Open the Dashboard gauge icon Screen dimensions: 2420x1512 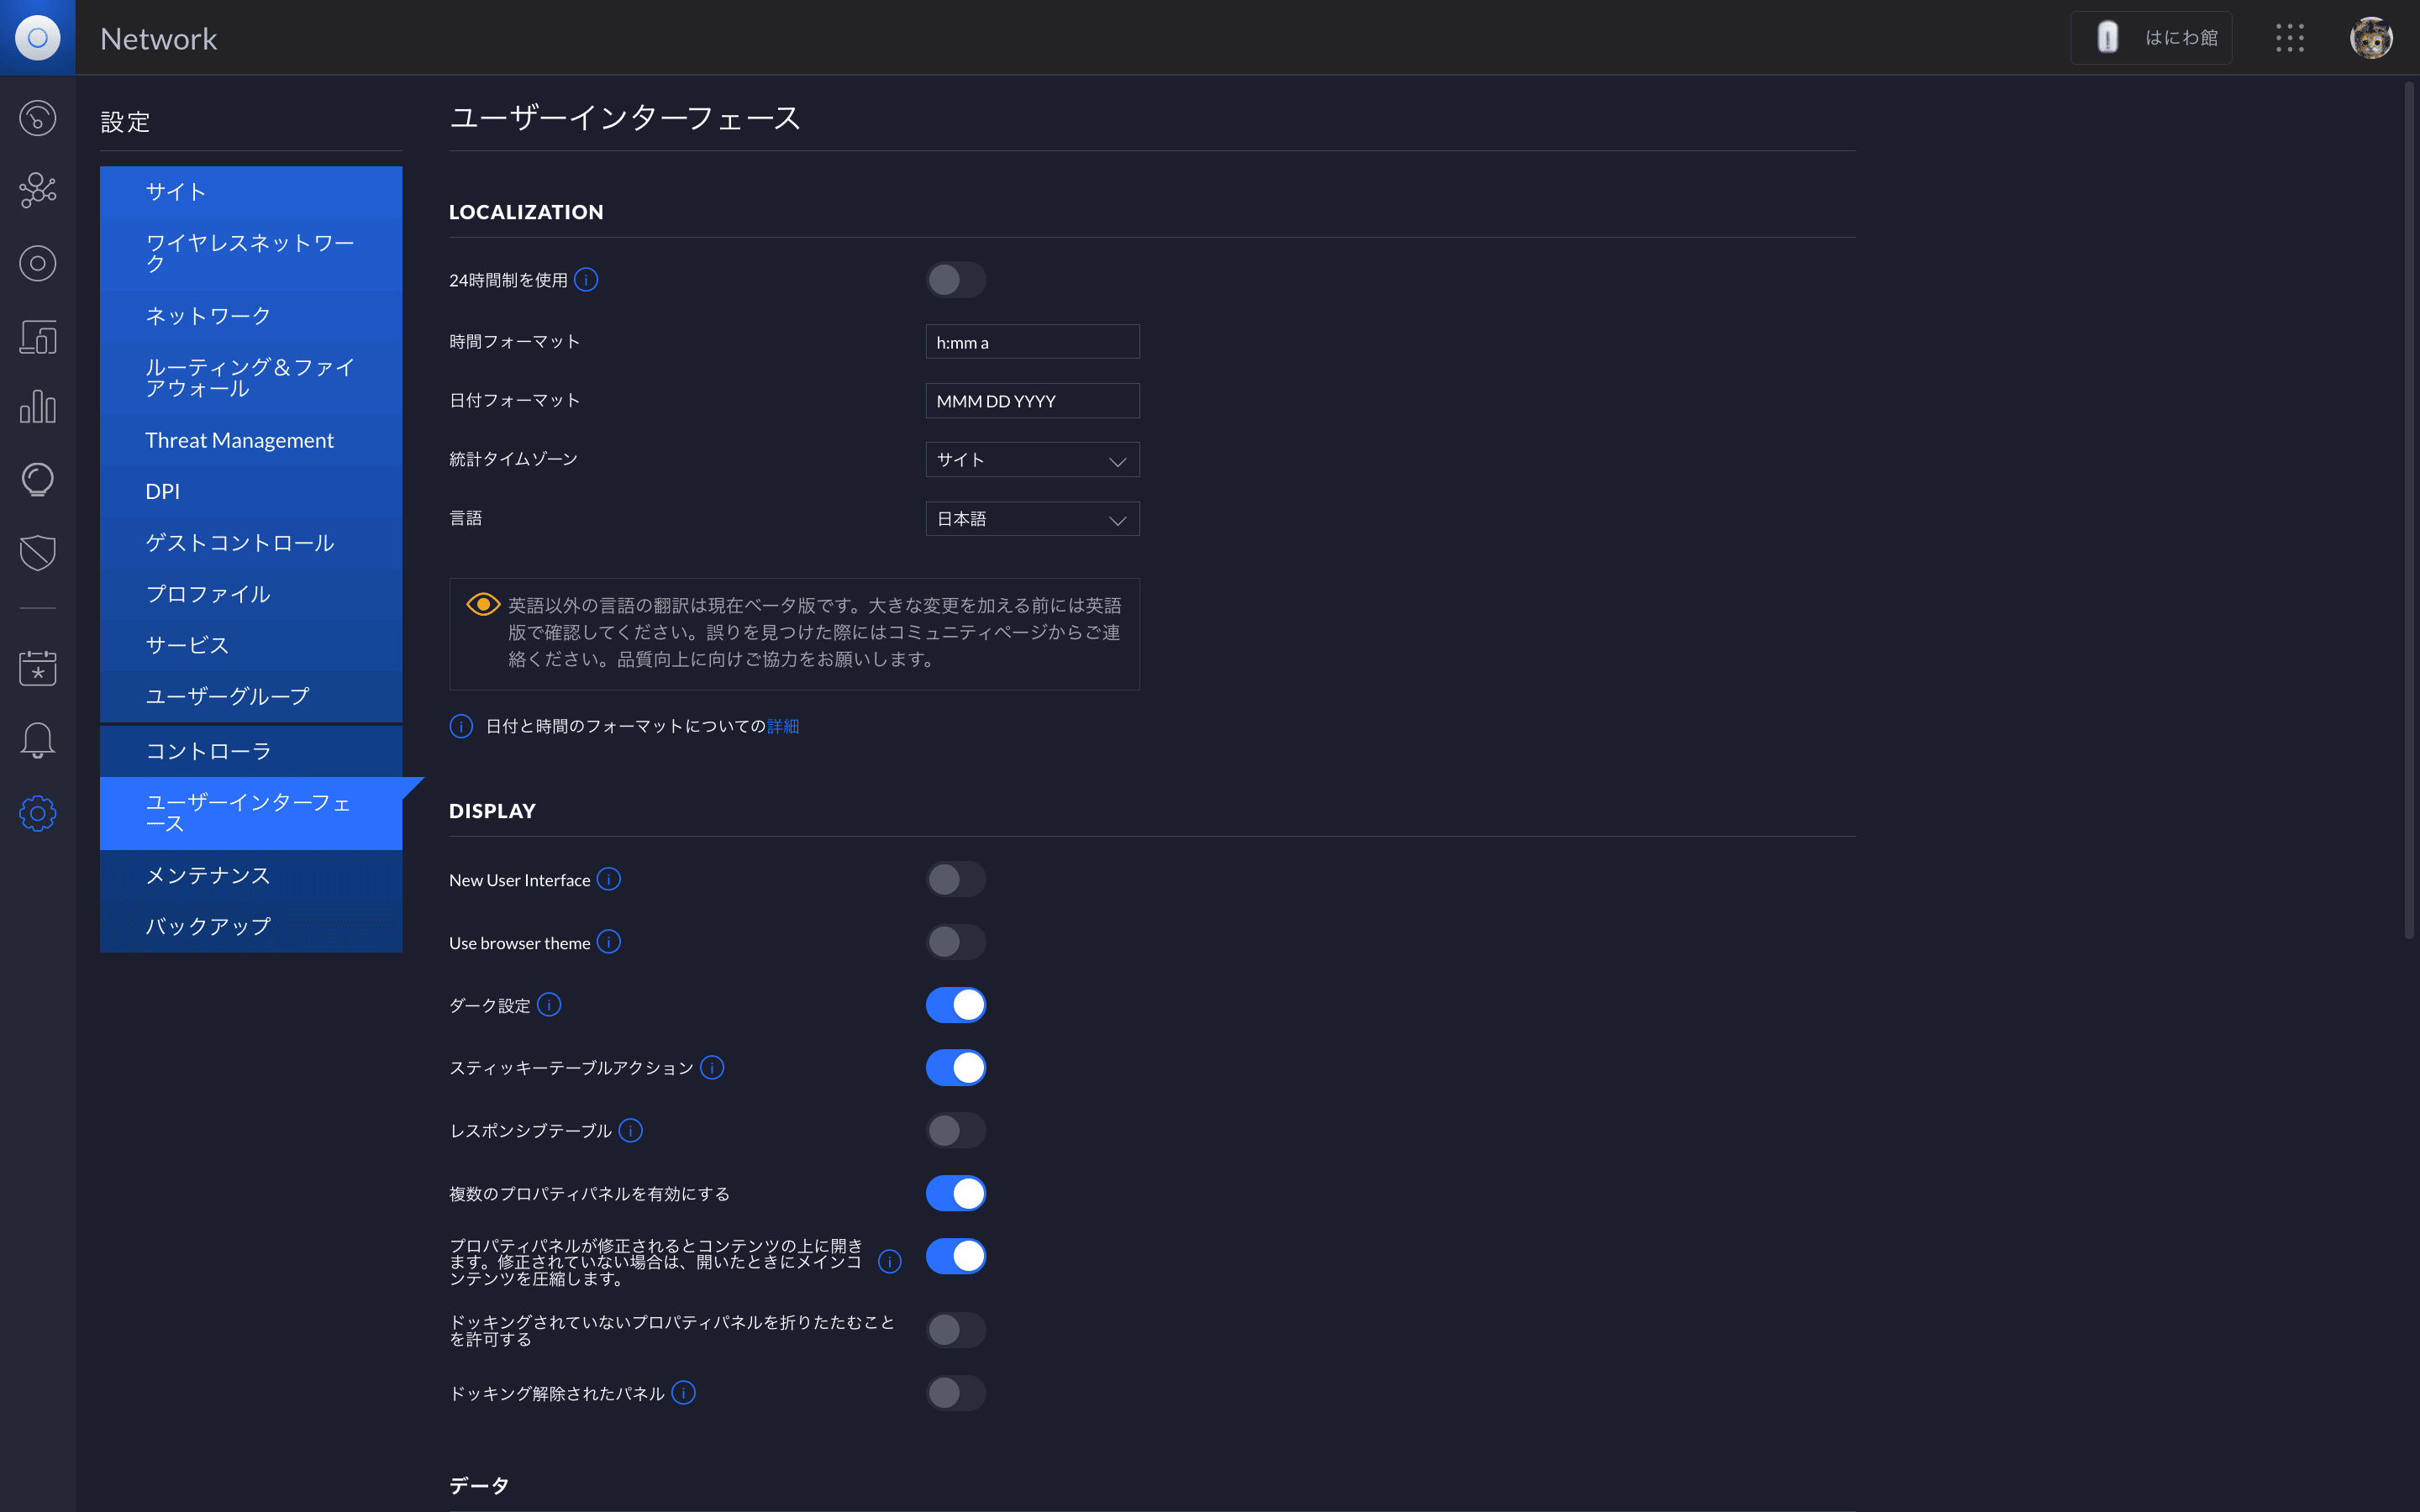[37, 118]
